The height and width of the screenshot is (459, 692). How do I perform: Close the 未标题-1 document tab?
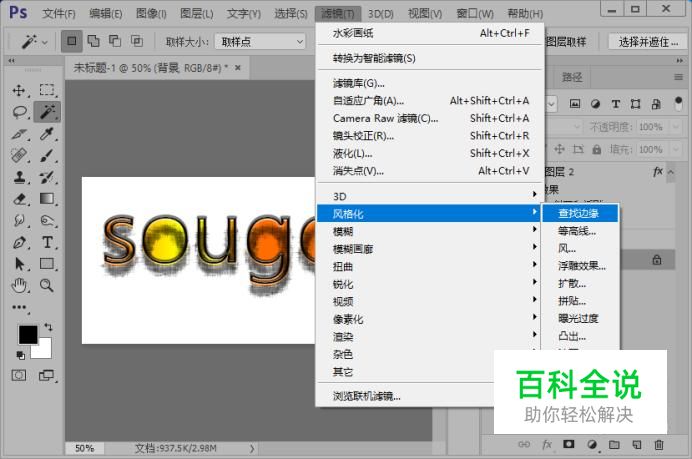click(238, 68)
